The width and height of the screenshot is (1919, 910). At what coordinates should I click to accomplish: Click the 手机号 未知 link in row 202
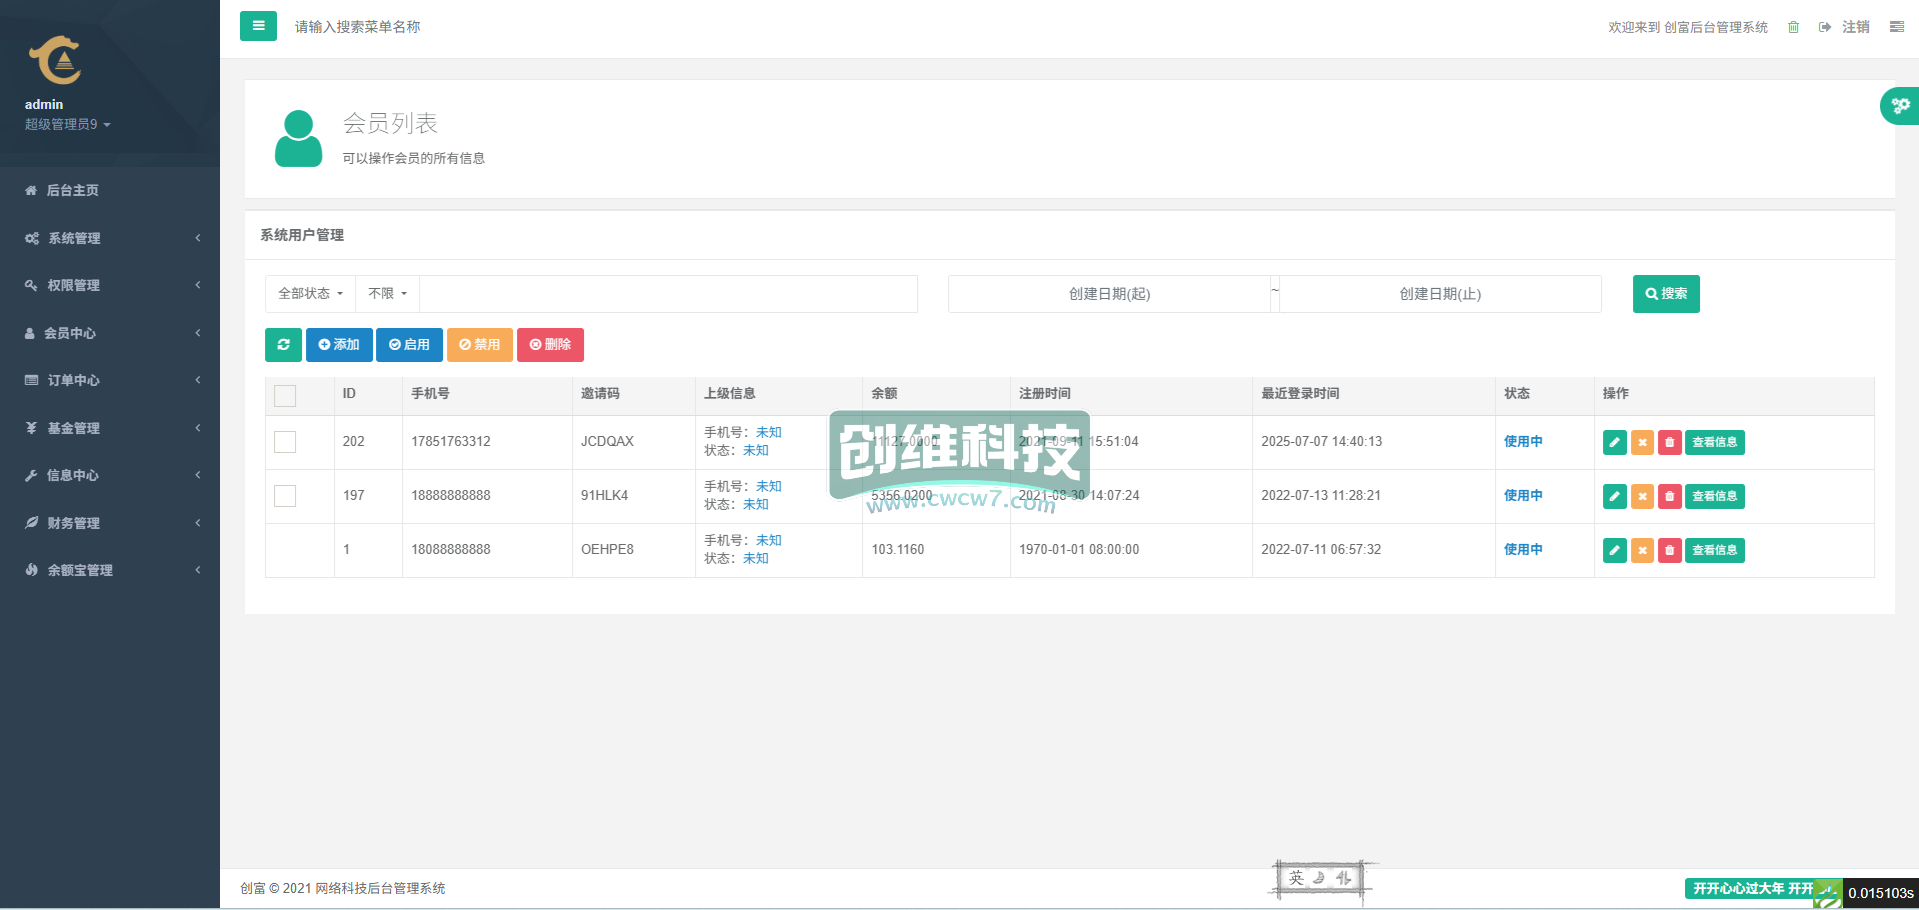pyautogui.click(x=769, y=433)
